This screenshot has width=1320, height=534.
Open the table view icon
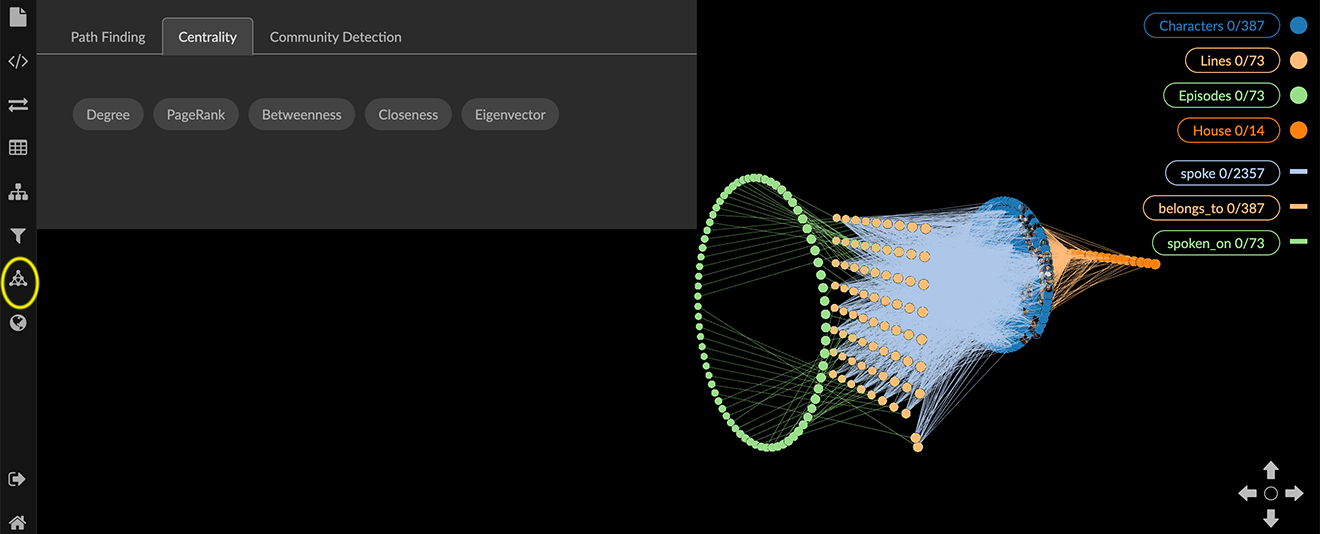[x=17, y=148]
